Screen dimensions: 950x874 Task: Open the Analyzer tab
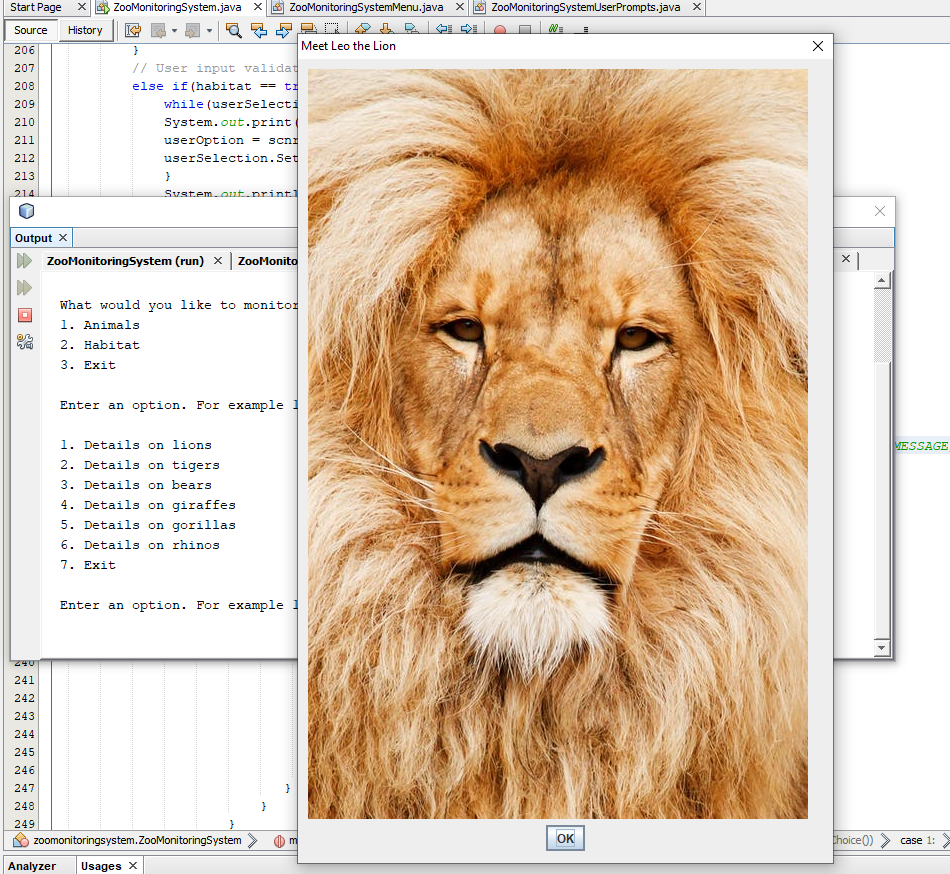(32, 866)
